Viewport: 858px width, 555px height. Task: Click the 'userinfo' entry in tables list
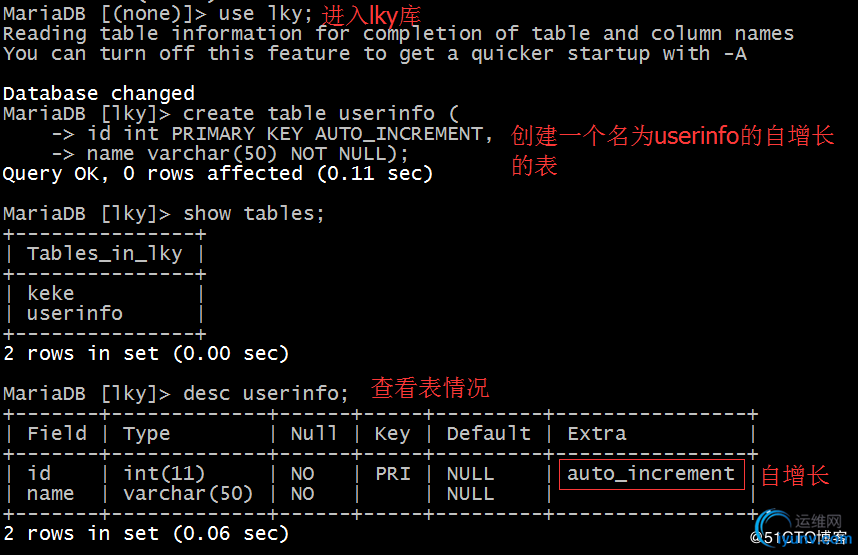coord(75,314)
